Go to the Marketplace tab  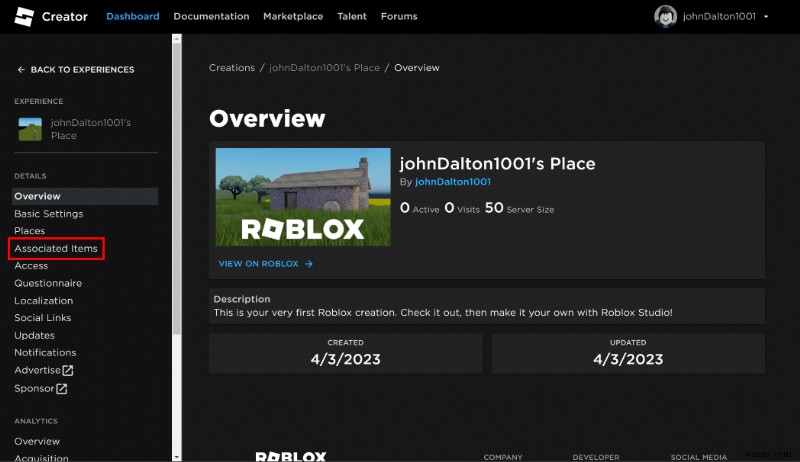click(x=293, y=16)
